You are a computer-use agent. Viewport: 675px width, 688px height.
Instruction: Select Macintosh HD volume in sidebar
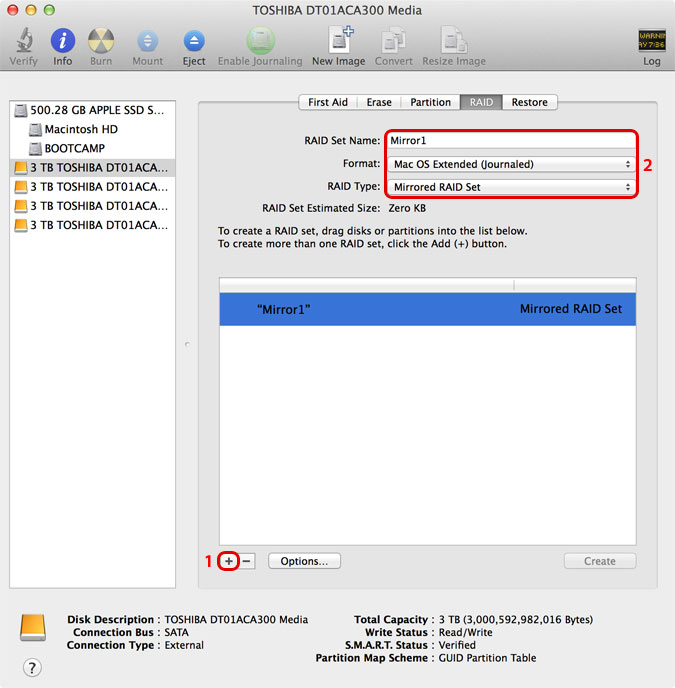(81, 129)
